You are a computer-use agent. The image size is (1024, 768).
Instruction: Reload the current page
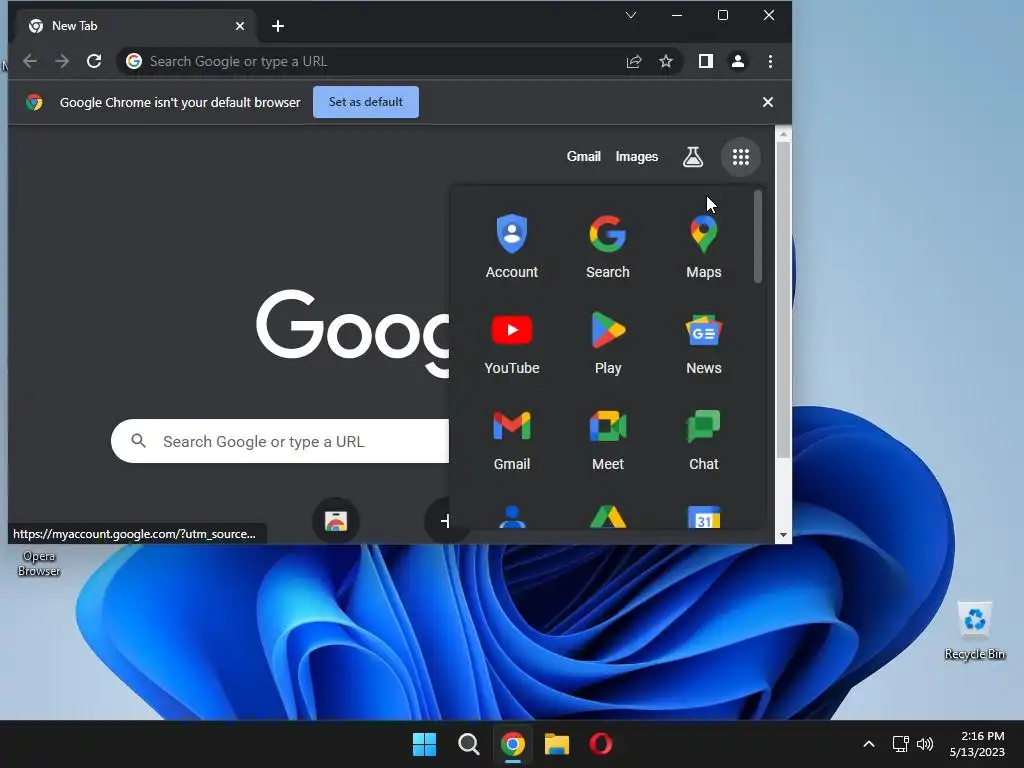94,61
